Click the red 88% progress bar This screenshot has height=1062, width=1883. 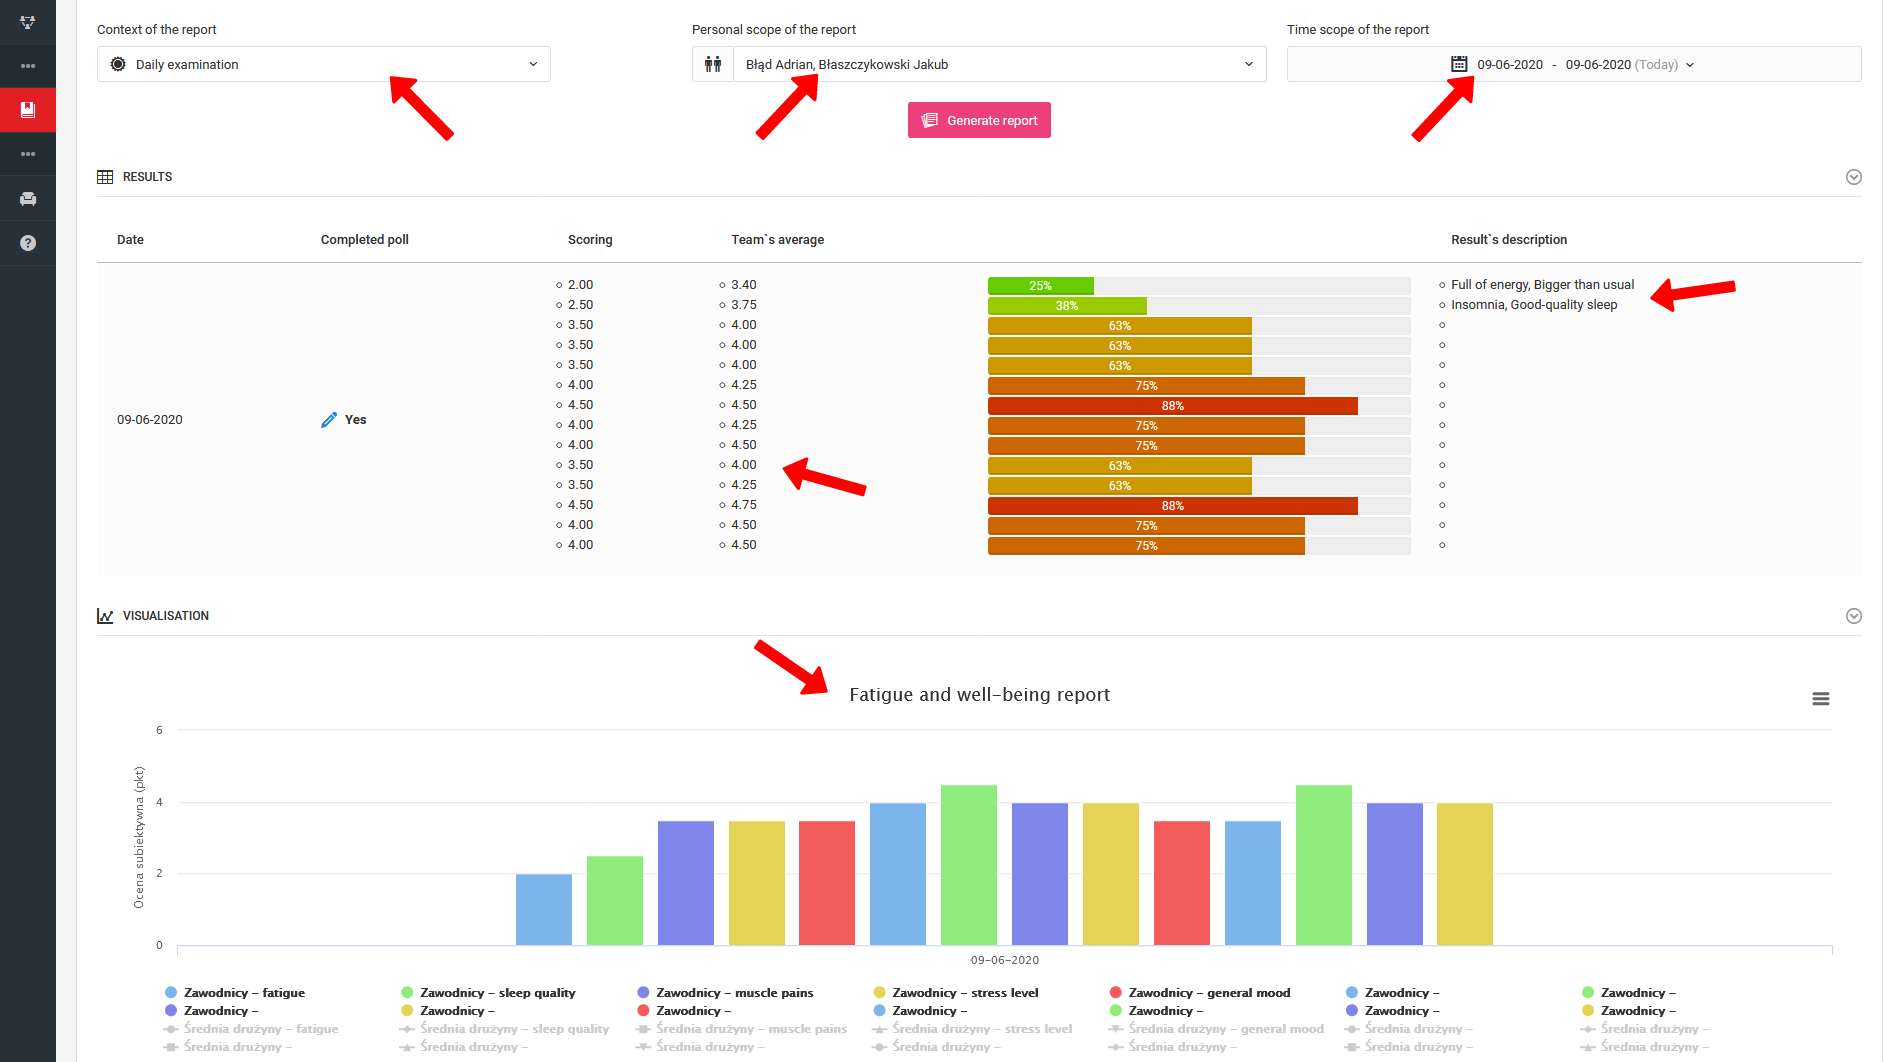pos(1172,406)
